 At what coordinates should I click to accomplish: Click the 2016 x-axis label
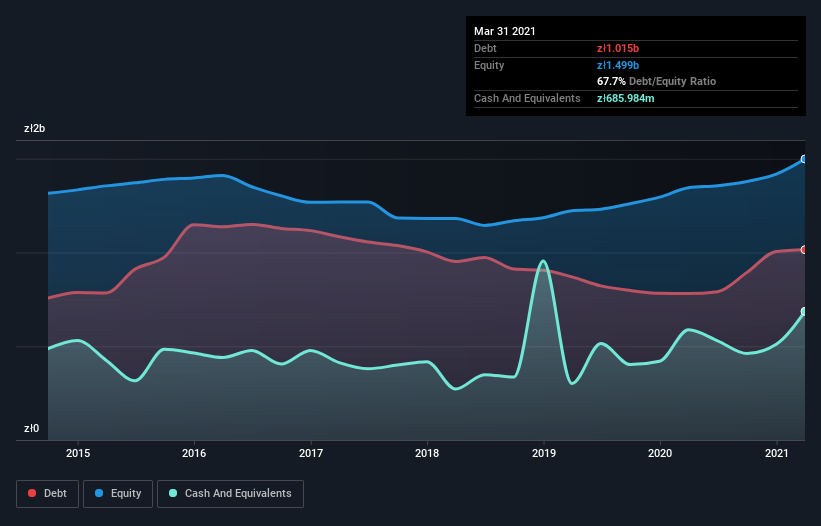[194, 453]
